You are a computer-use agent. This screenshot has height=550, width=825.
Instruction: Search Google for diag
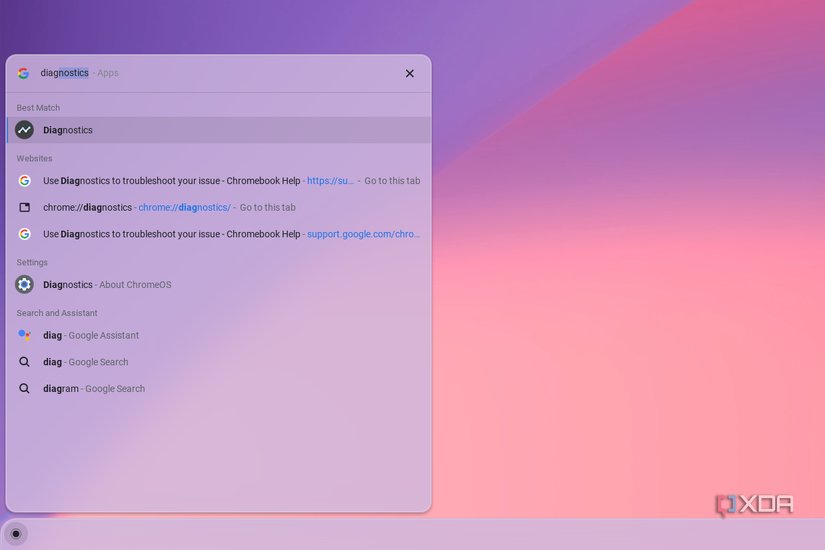point(219,362)
